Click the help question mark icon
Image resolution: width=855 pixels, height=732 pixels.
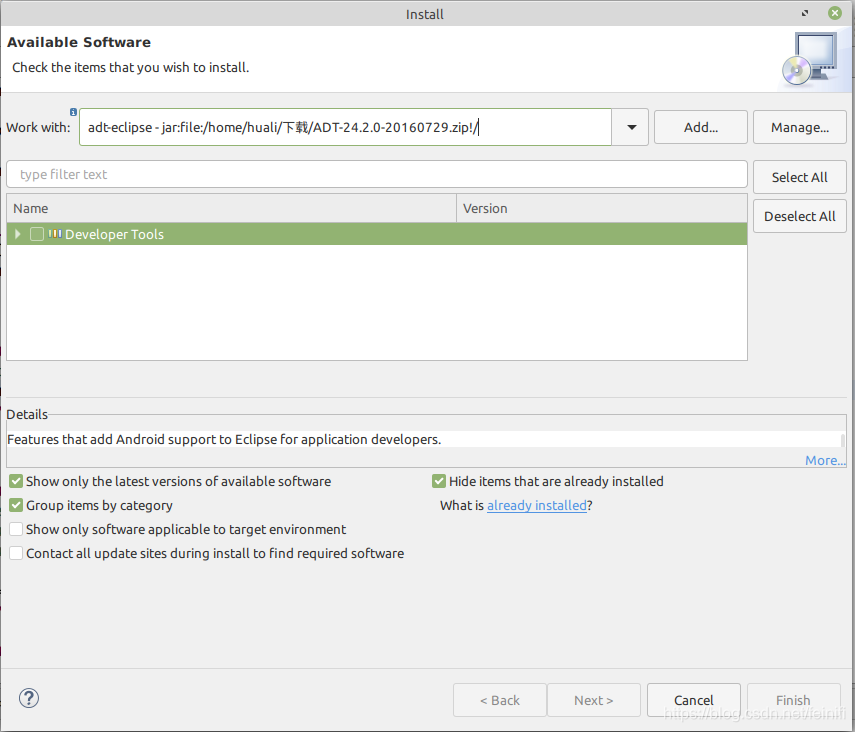pyautogui.click(x=29, y=698)
